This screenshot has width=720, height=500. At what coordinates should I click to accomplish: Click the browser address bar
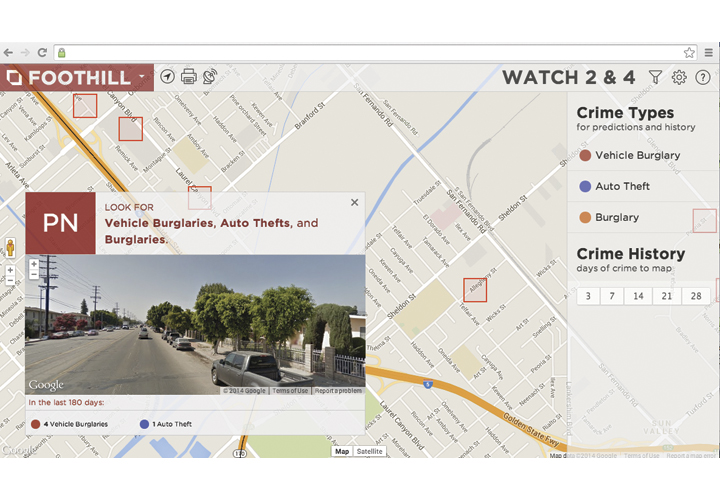click(x=370, y=52)
